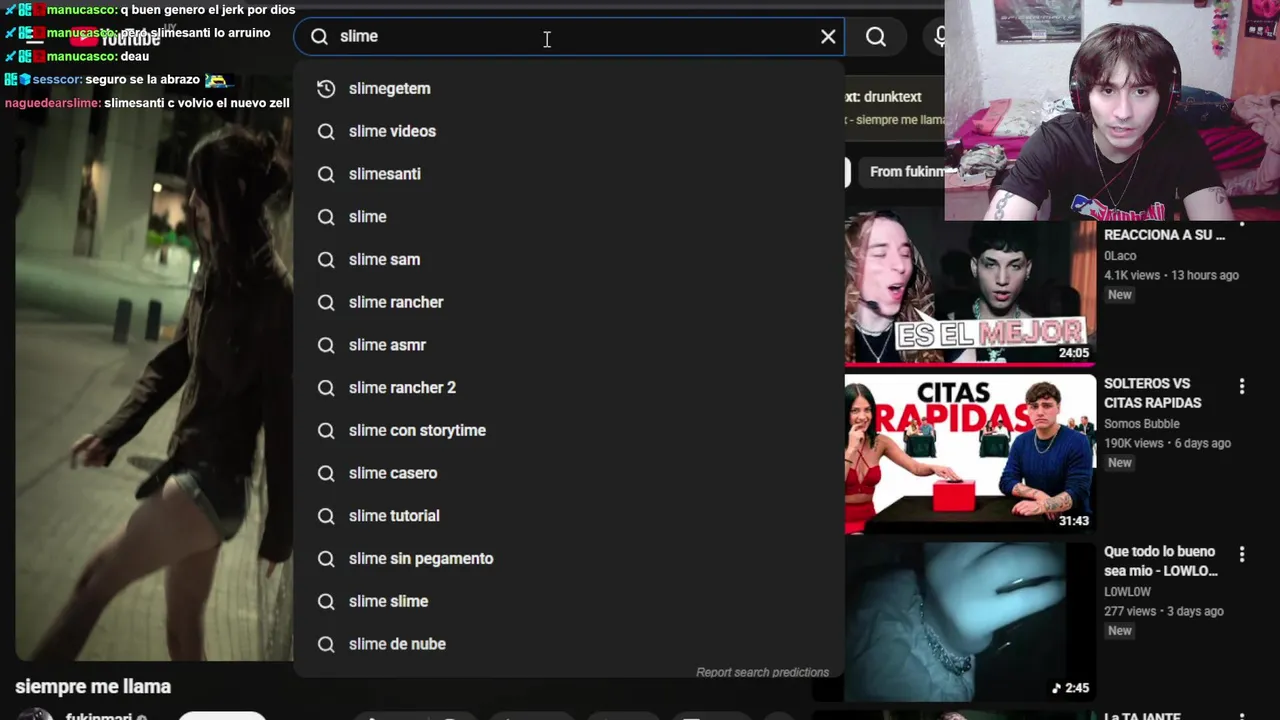Clear the search box with the X icon
The width and height of the screenshot is (1280, 720).
tap(828, 37)
